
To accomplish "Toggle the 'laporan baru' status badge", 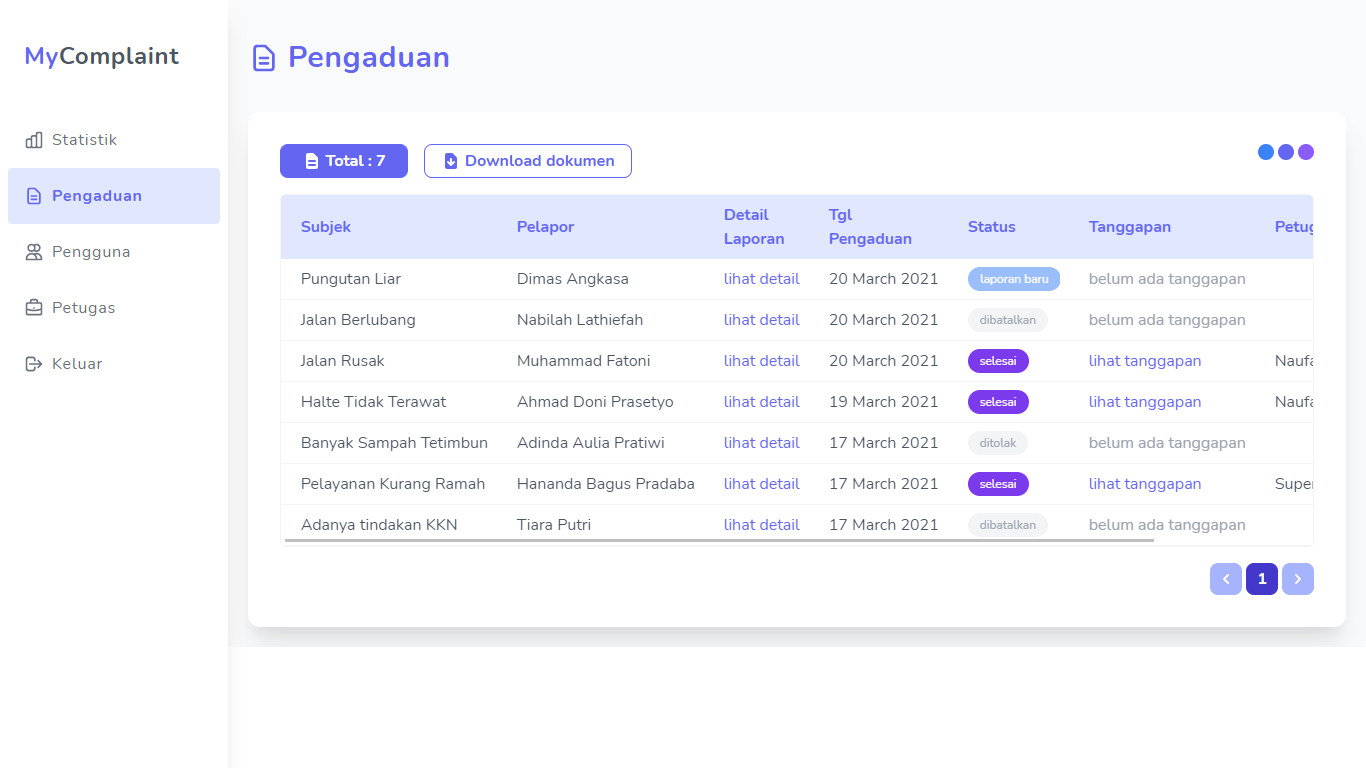I will point(1013,279).
